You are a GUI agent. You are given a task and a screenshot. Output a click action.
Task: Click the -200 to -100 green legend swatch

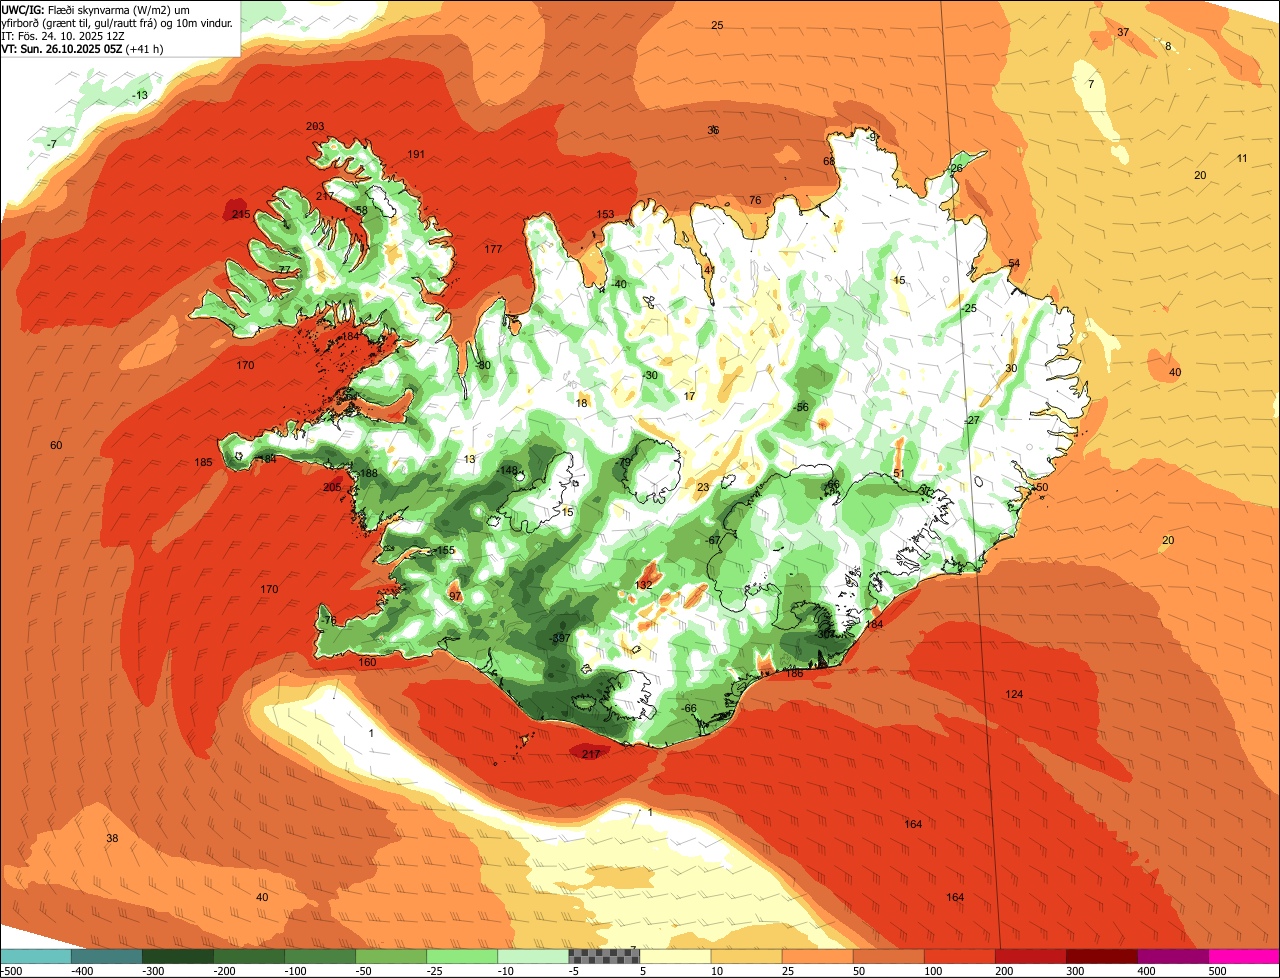(x=249, y=957)
